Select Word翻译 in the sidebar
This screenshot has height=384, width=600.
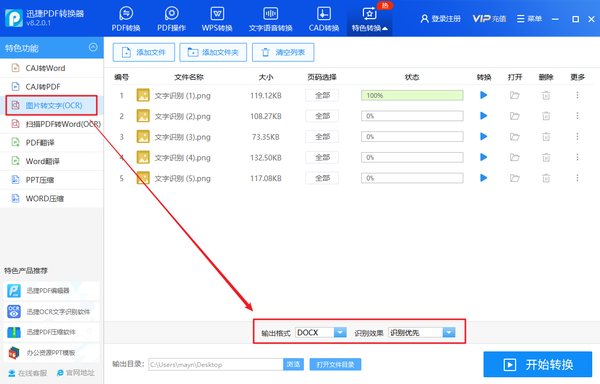click(52, 161)
